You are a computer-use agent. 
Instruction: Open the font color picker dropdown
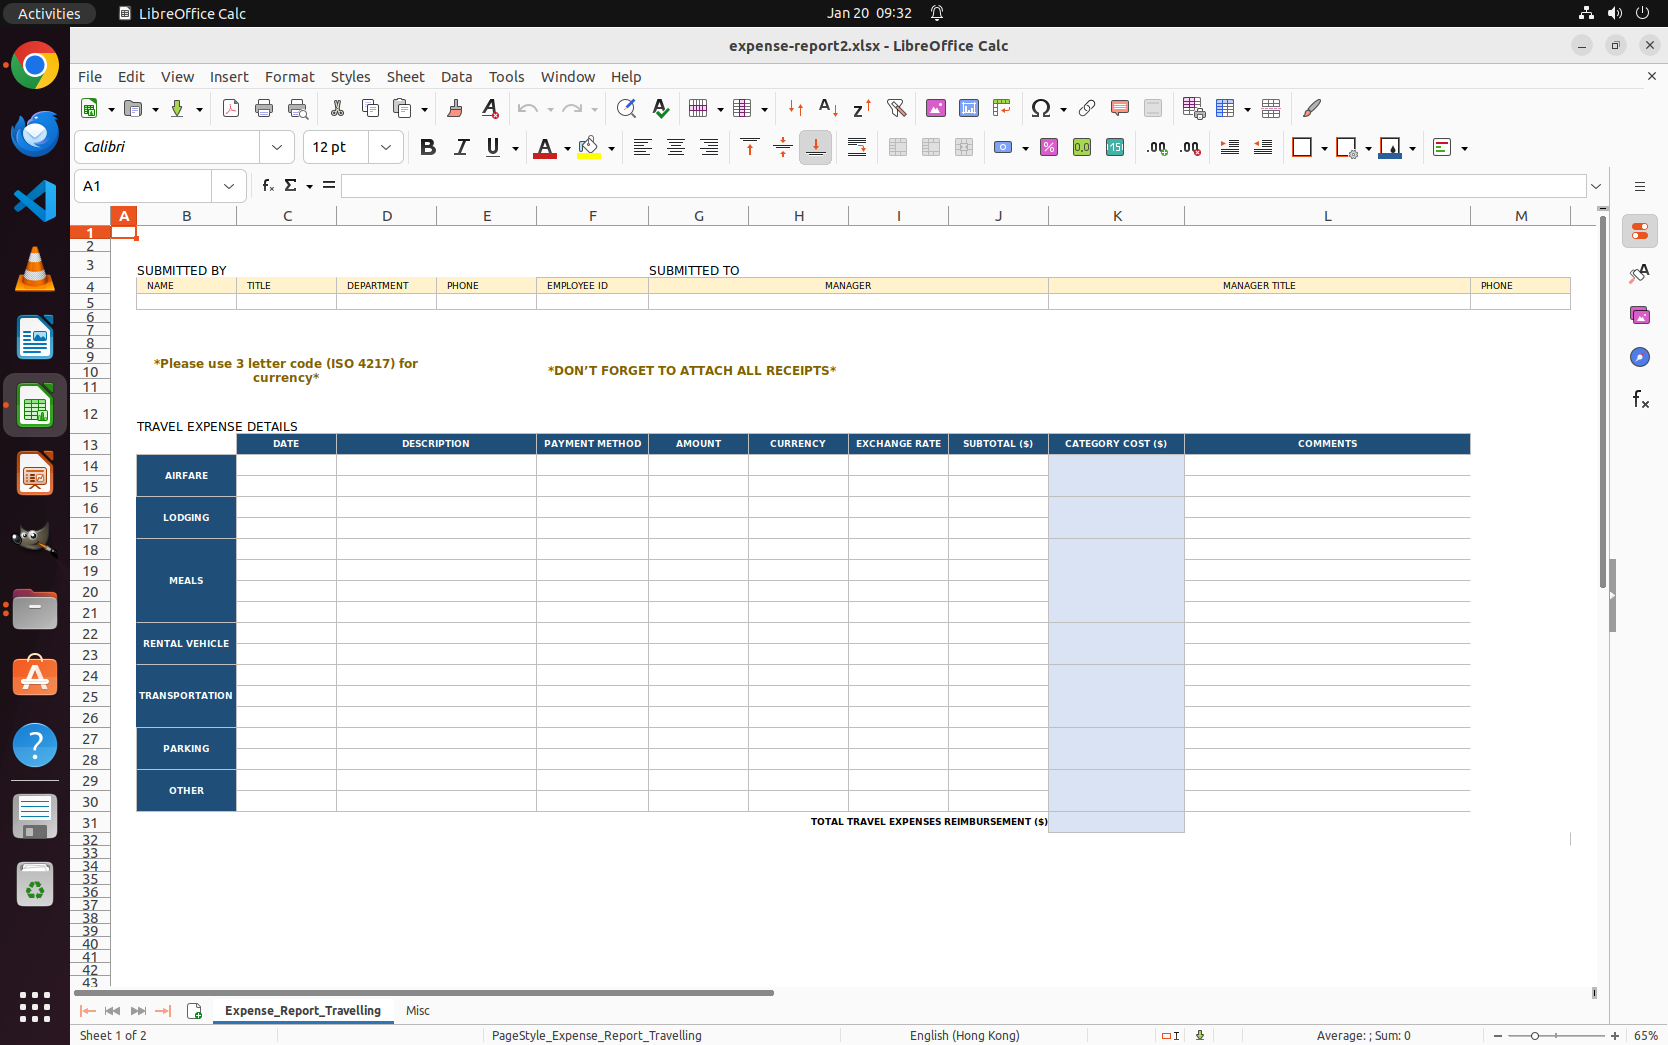[x=566, y=147]
